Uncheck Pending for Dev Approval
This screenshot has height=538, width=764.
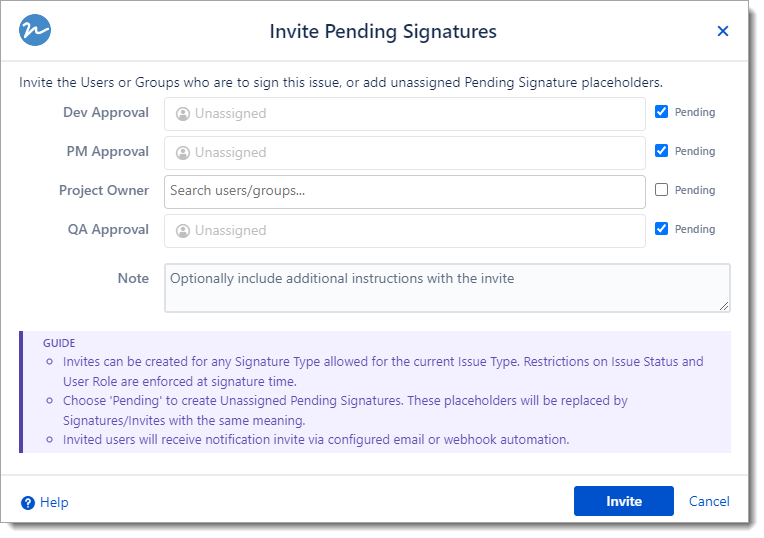(661, 112)
